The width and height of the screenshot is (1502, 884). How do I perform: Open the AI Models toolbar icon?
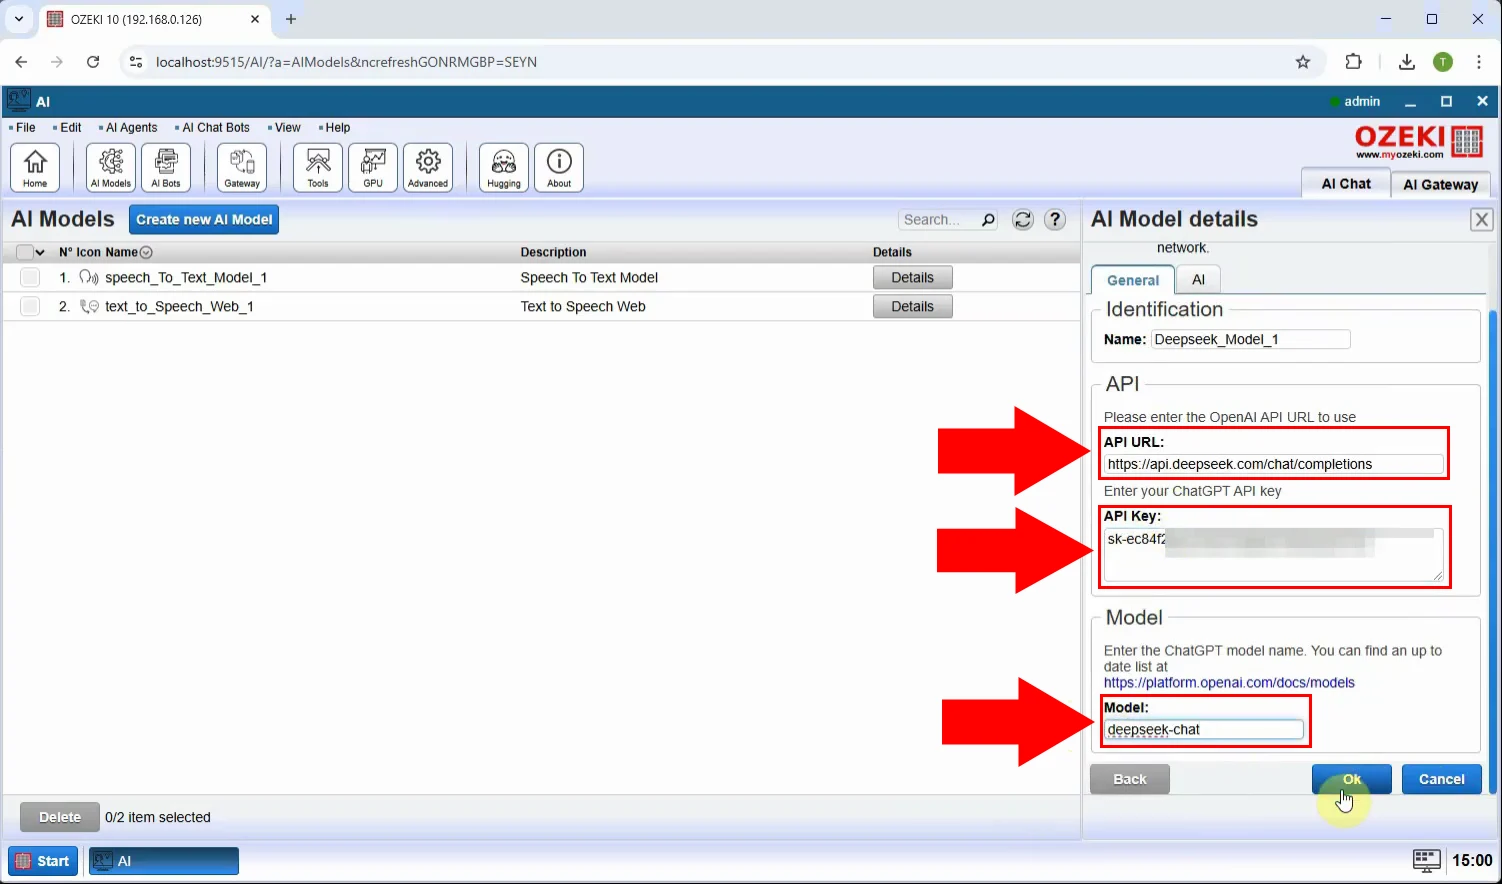point(111,167)
